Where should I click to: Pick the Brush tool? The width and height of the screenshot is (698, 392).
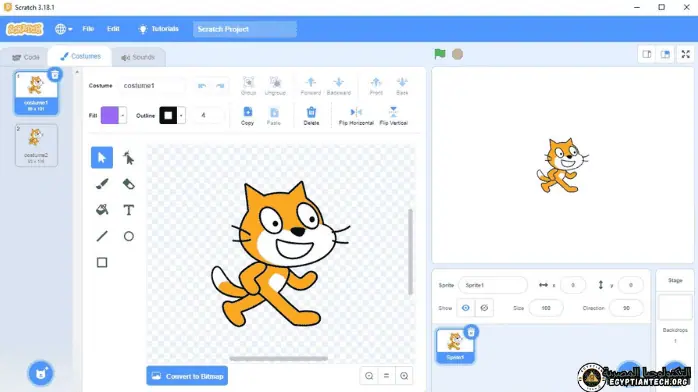101,184
